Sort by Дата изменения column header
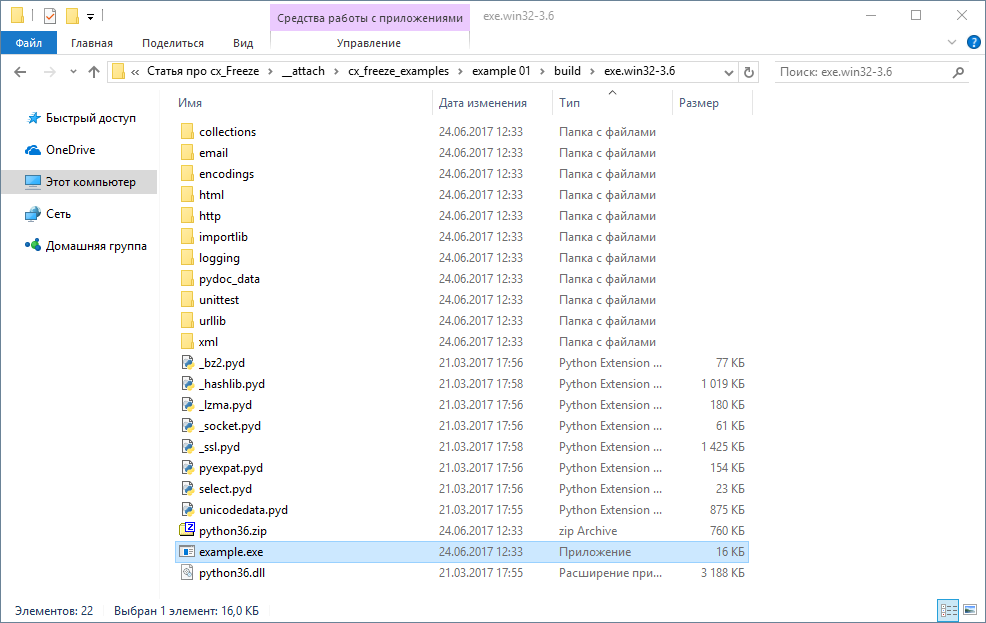986x623 pixels. pyautogui.click(x=482, y=103)
